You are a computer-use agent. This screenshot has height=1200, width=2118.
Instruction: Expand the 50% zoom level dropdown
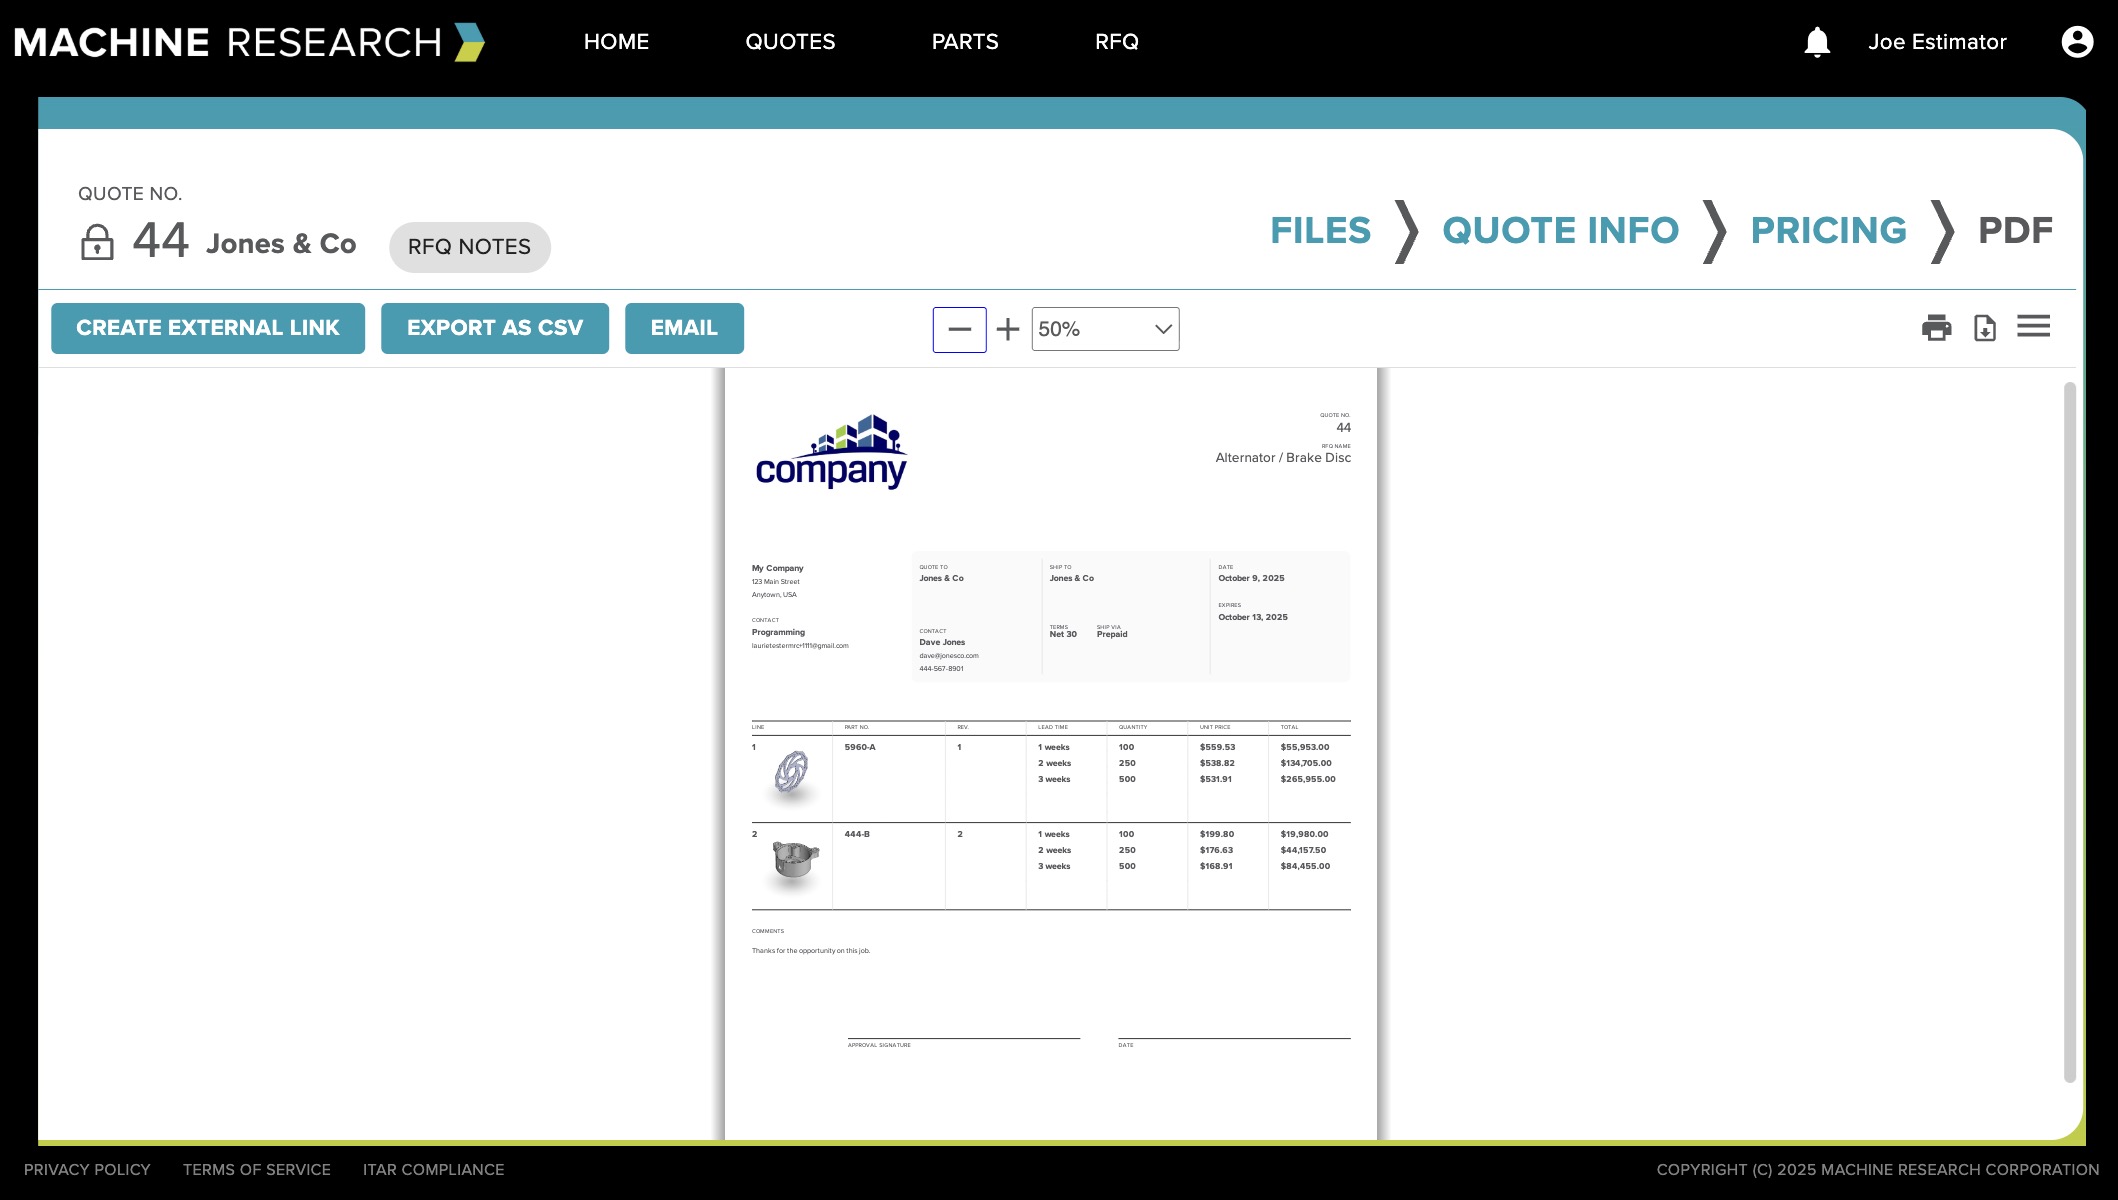point(1105,329)
